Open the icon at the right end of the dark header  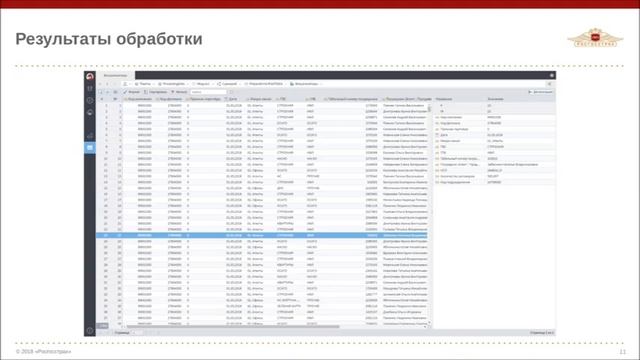click(551, 75)
